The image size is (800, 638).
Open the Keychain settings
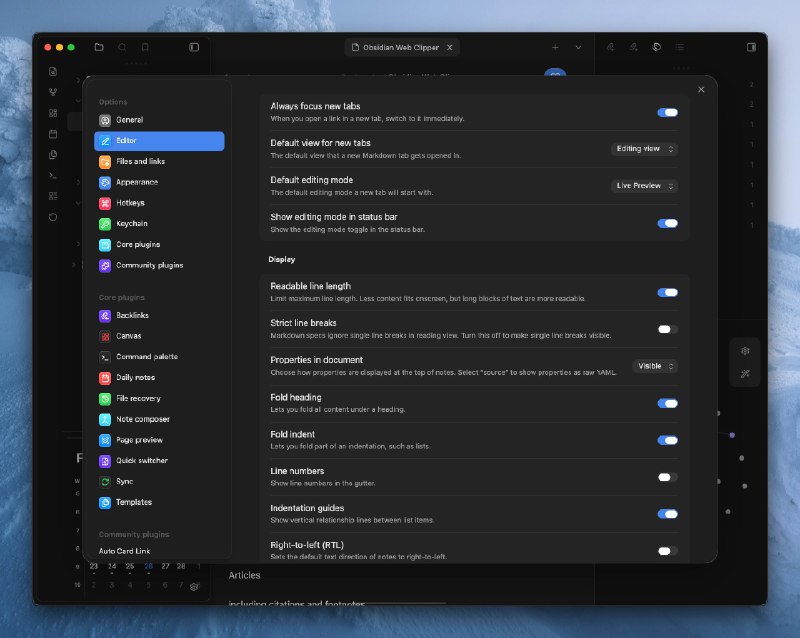[x=131, y=224]
